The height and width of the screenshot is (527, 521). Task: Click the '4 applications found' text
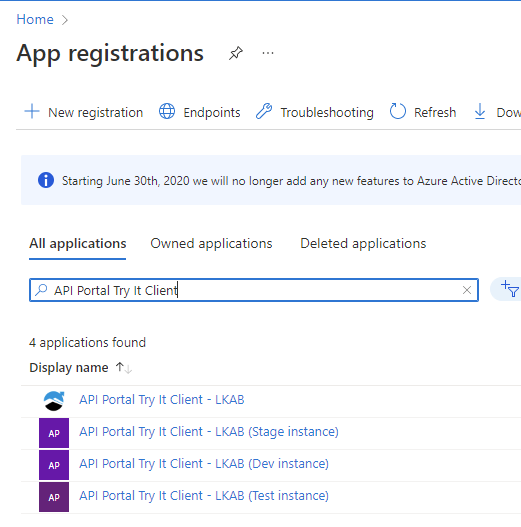tap(87, 342)
